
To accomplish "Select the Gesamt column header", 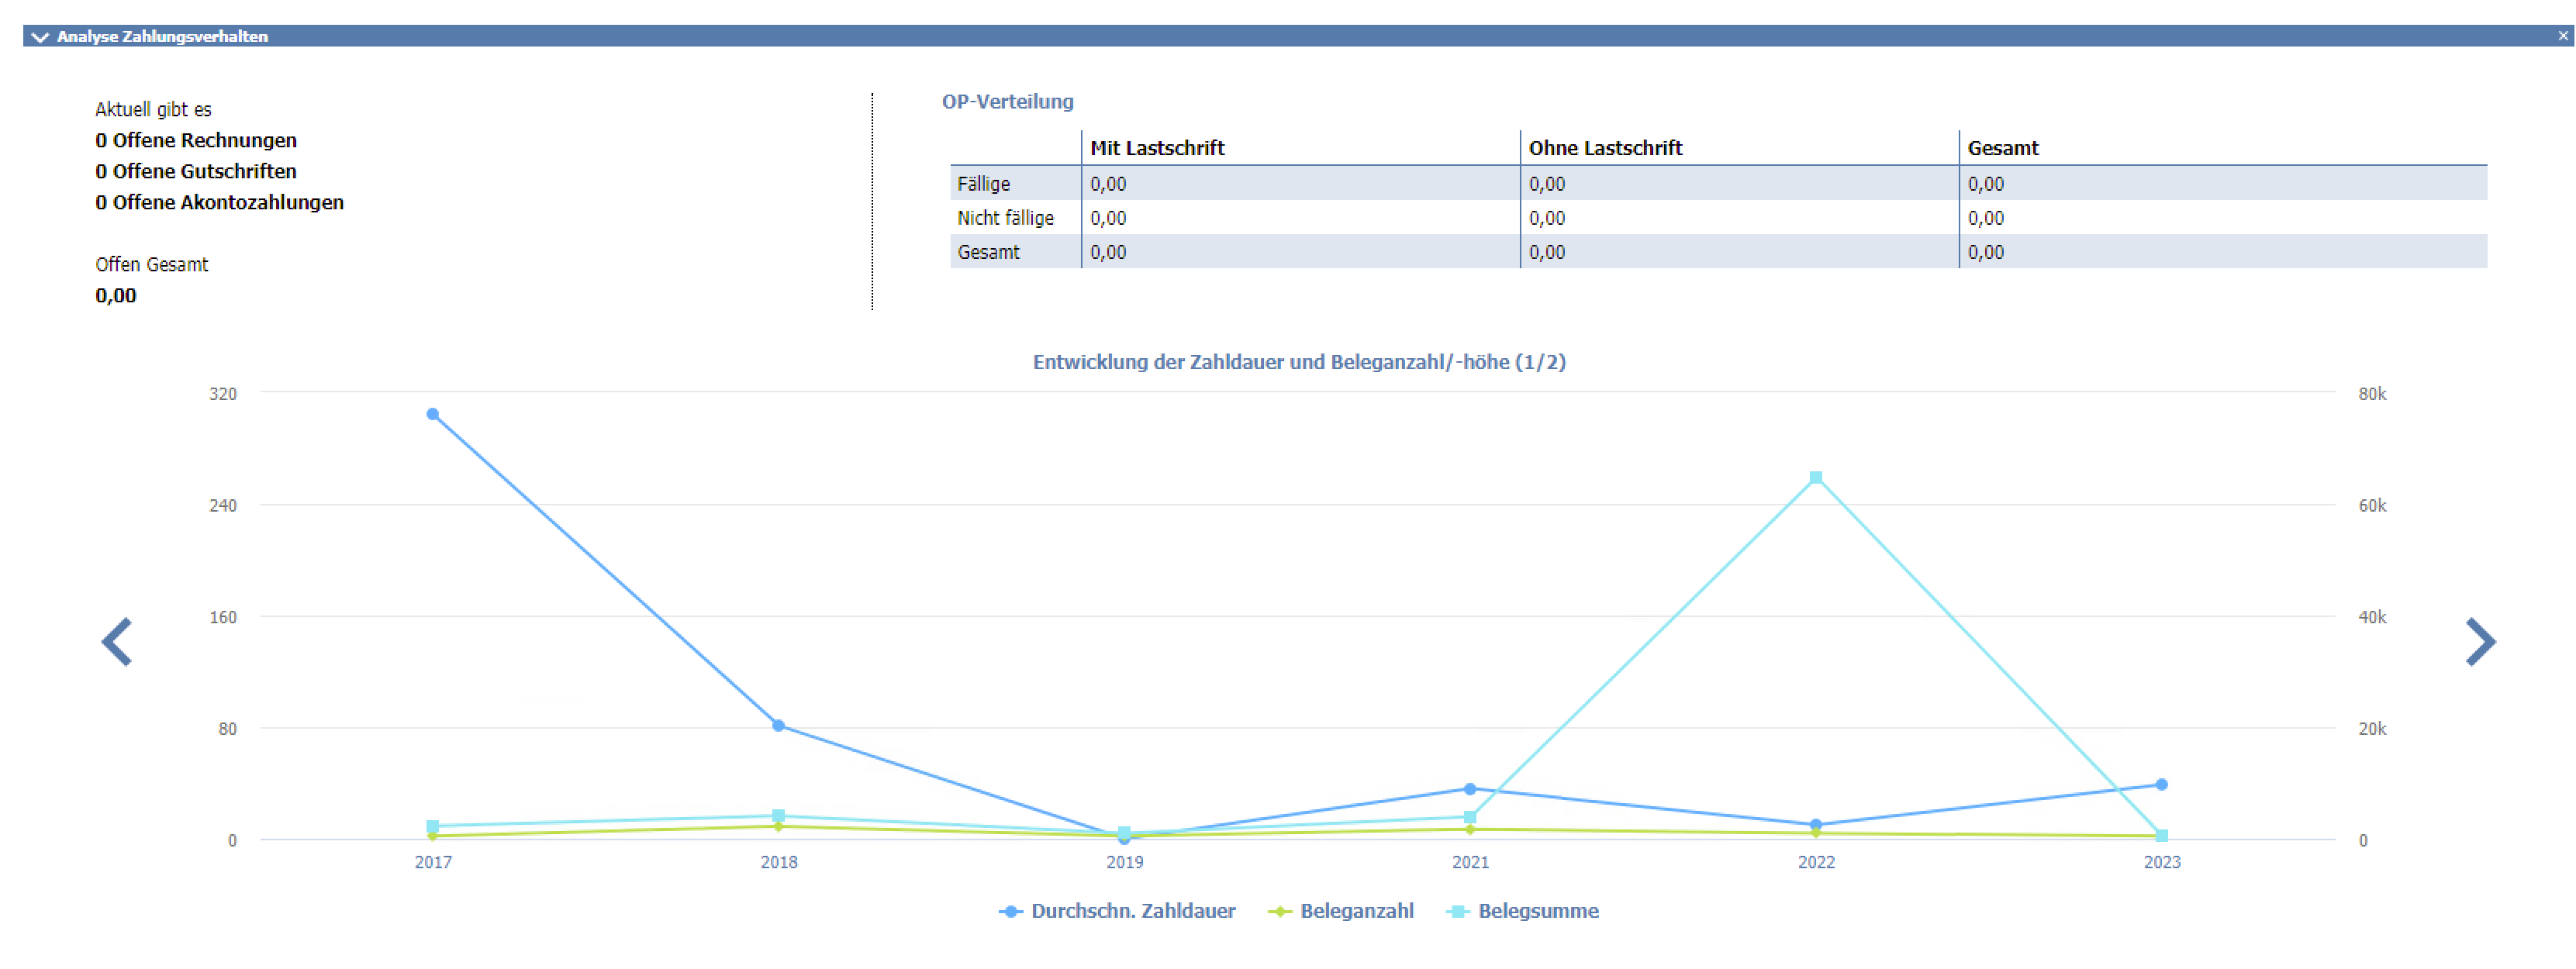I will click(2002, 148).
